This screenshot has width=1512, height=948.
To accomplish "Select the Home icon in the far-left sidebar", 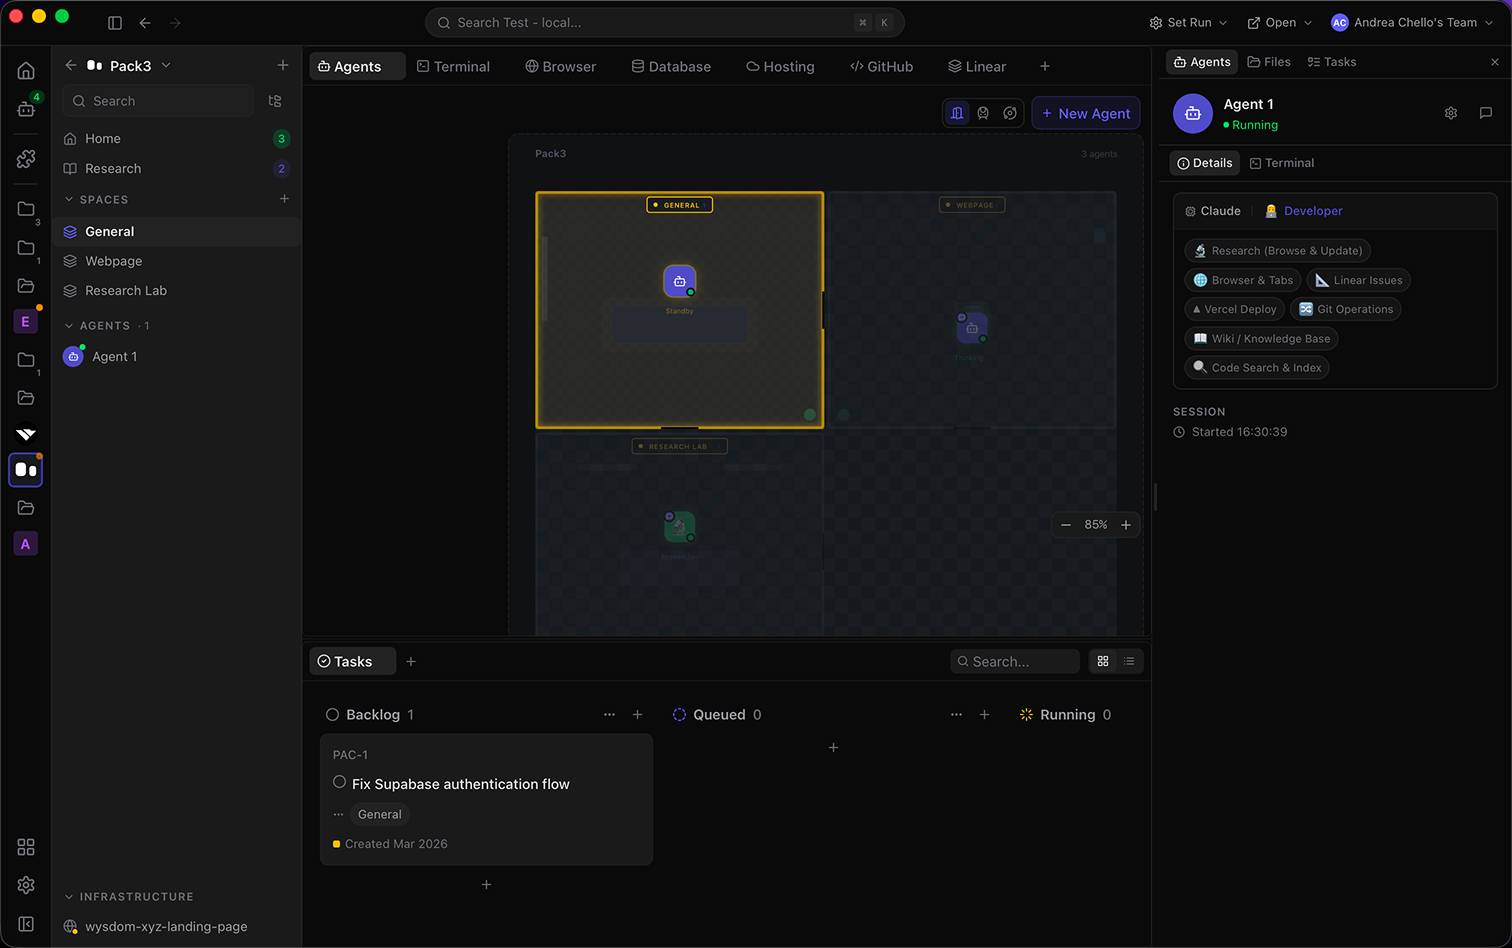I will 25,70.
